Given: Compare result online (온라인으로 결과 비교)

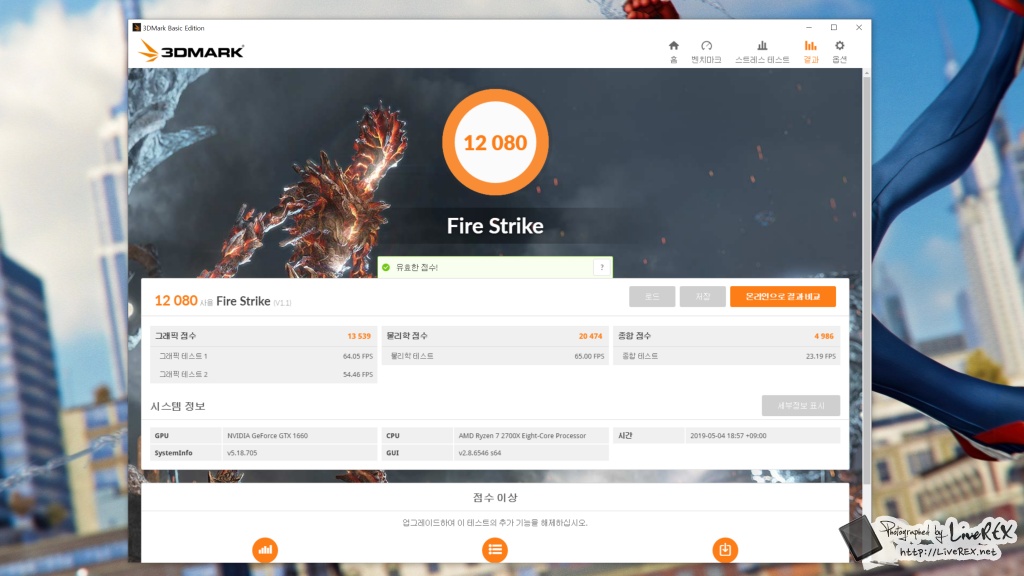Looking at the screenshot, I should coord(782,296).
